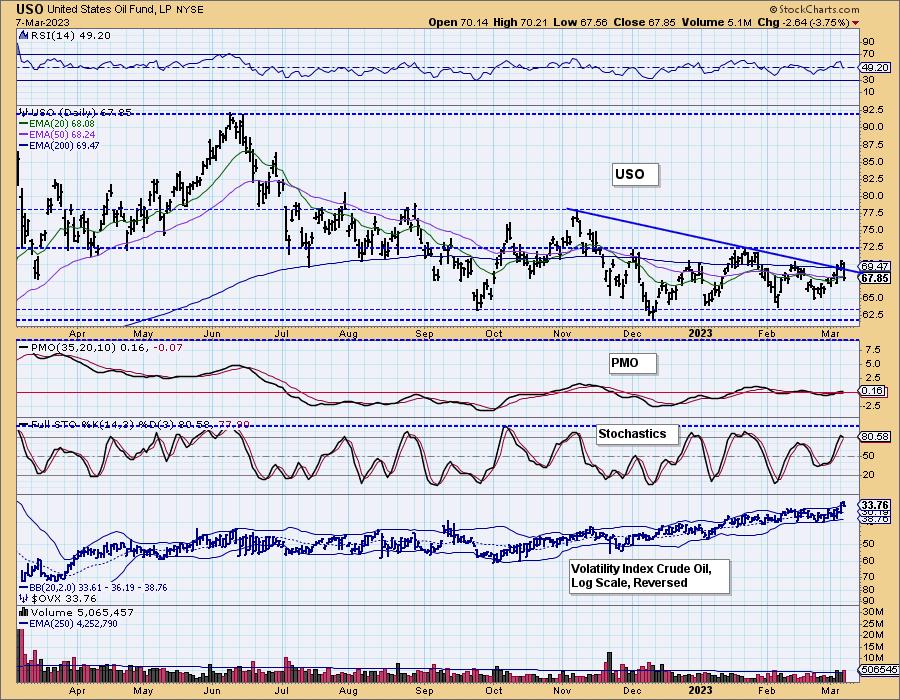The width and height of the screenshot is (900, 700).
Task: Click the 87.5 price axis label
Action: pos(872,144)
